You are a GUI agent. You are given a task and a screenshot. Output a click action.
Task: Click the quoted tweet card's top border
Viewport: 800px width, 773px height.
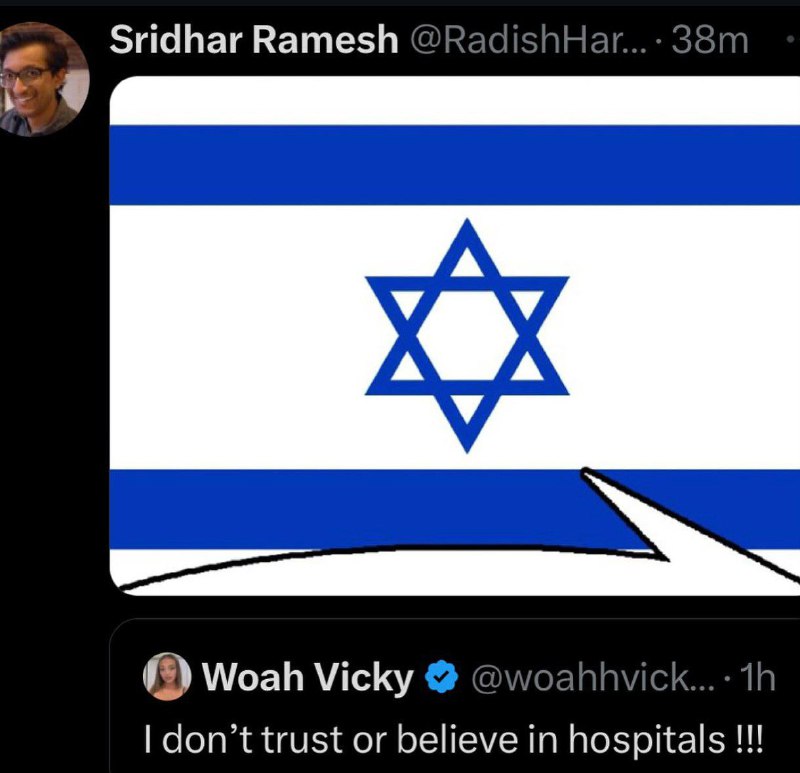[x=455, y=619]
